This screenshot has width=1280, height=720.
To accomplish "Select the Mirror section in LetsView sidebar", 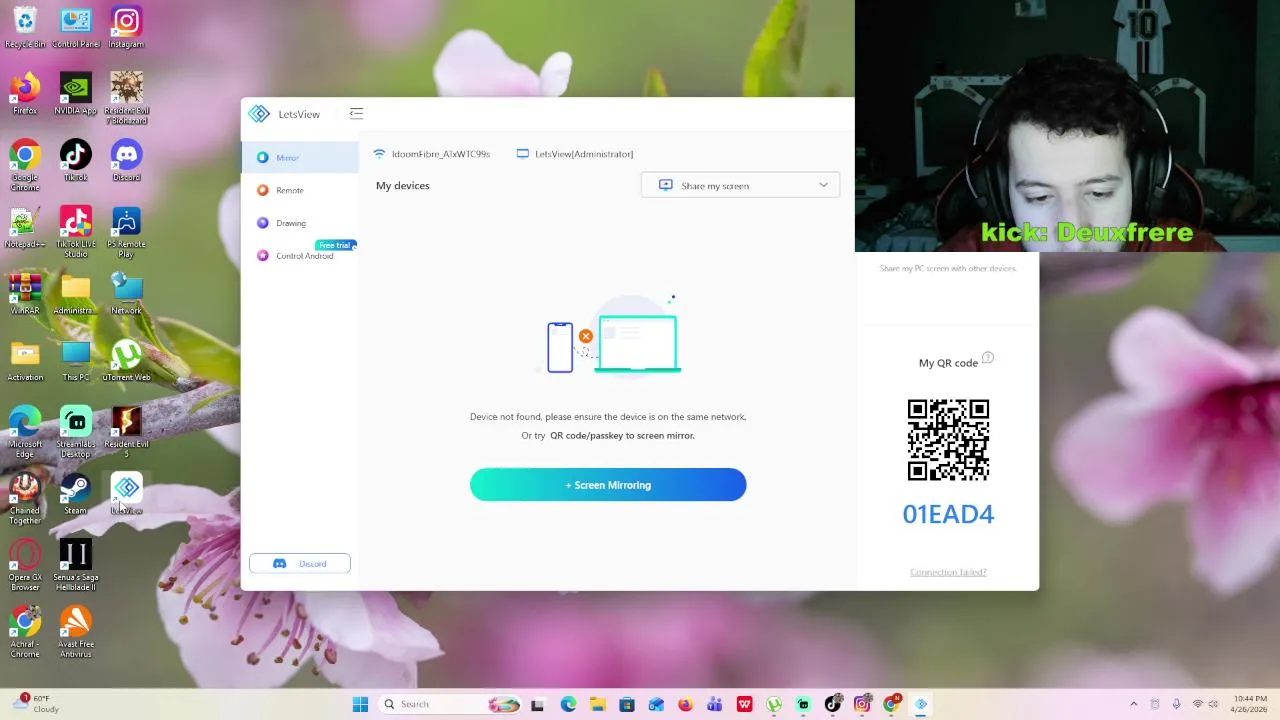I will tap(299, 157).
